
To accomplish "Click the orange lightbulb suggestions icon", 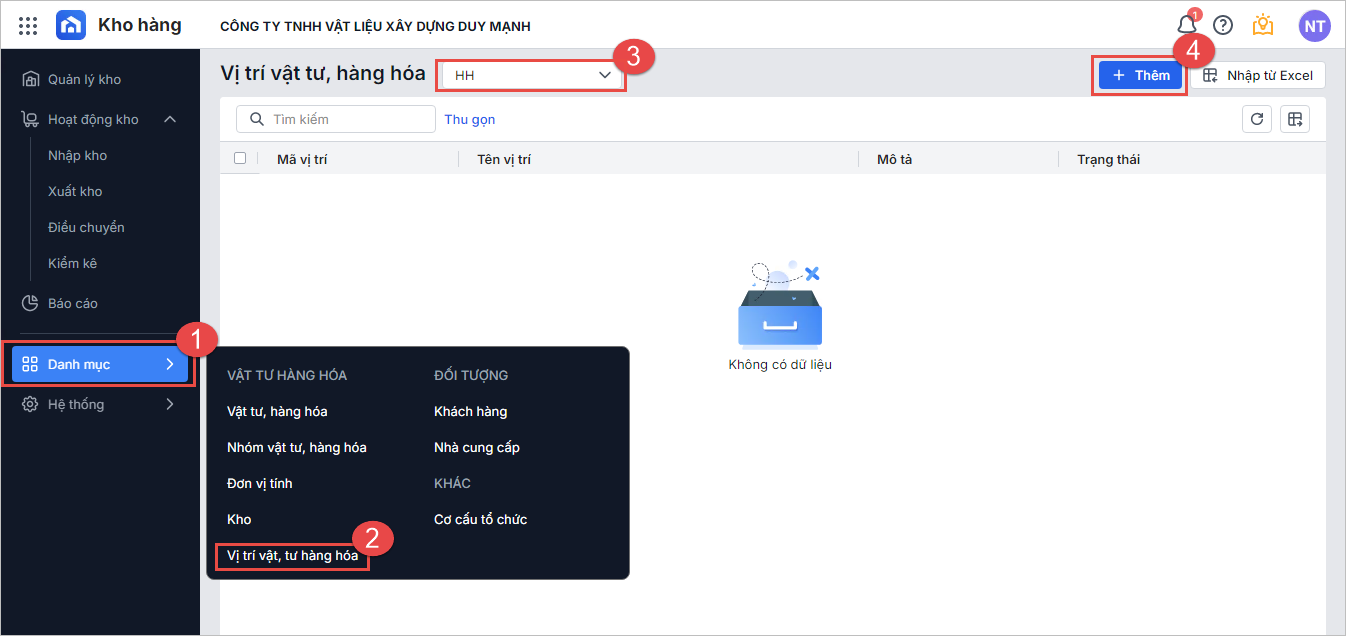I will coord(1263,25).
